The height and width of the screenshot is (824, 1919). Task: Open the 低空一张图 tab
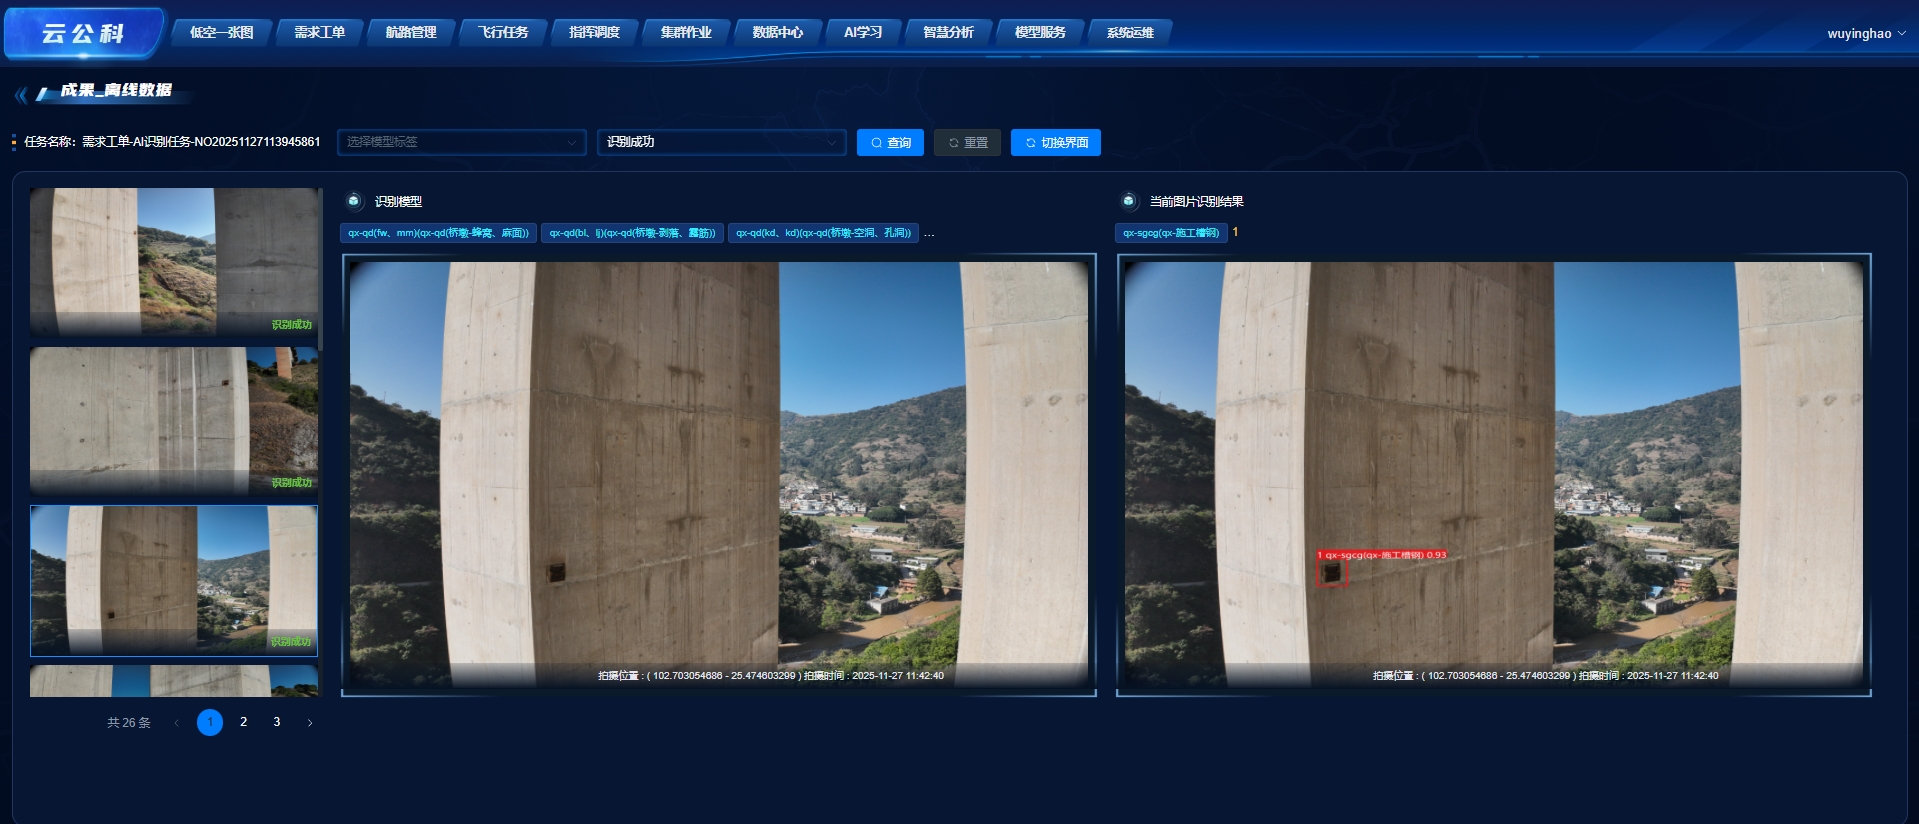tap(222, 32)
